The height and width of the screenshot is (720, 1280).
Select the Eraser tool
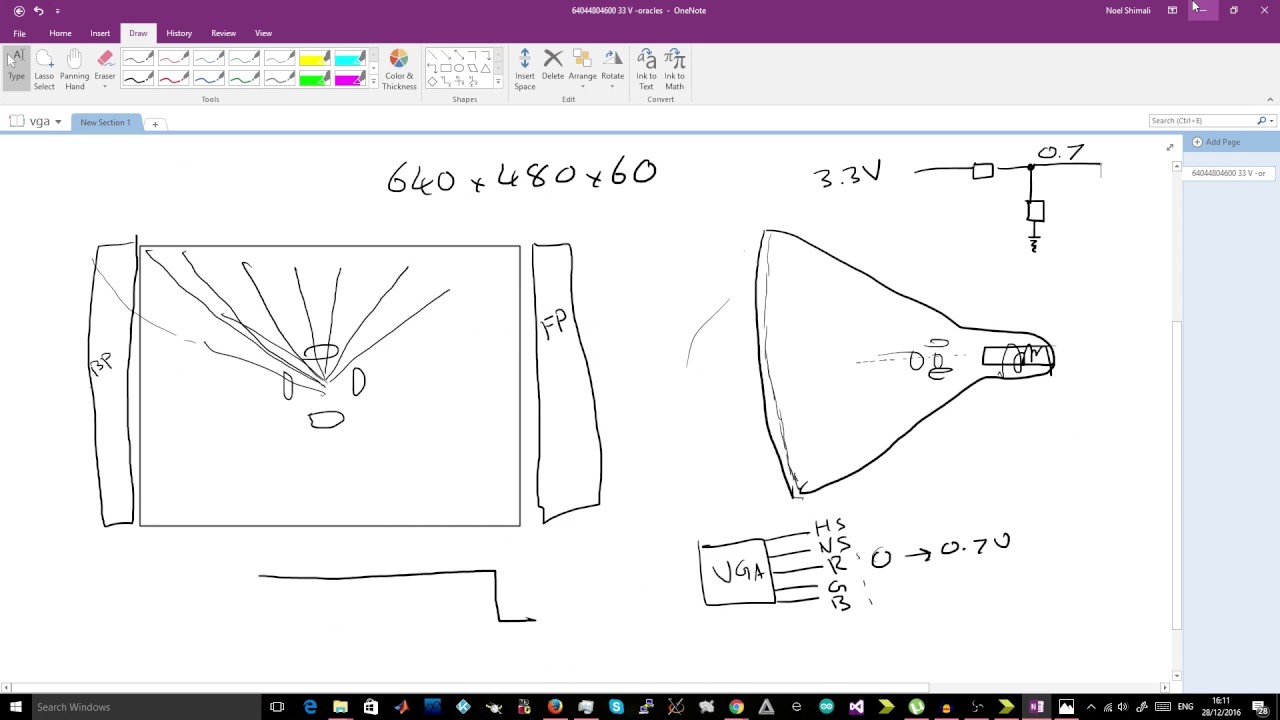click(105, 64)
